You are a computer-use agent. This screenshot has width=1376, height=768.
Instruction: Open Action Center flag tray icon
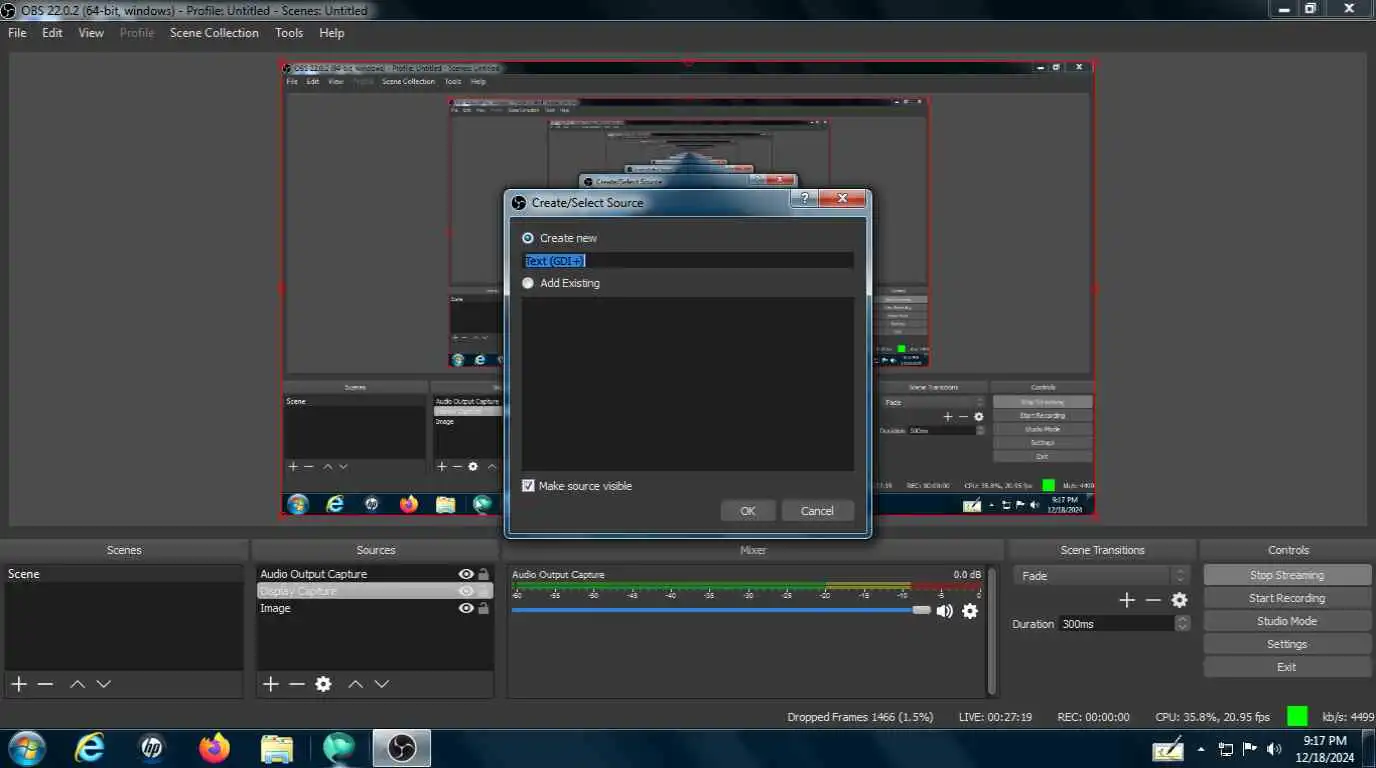tap(1250, 748)
